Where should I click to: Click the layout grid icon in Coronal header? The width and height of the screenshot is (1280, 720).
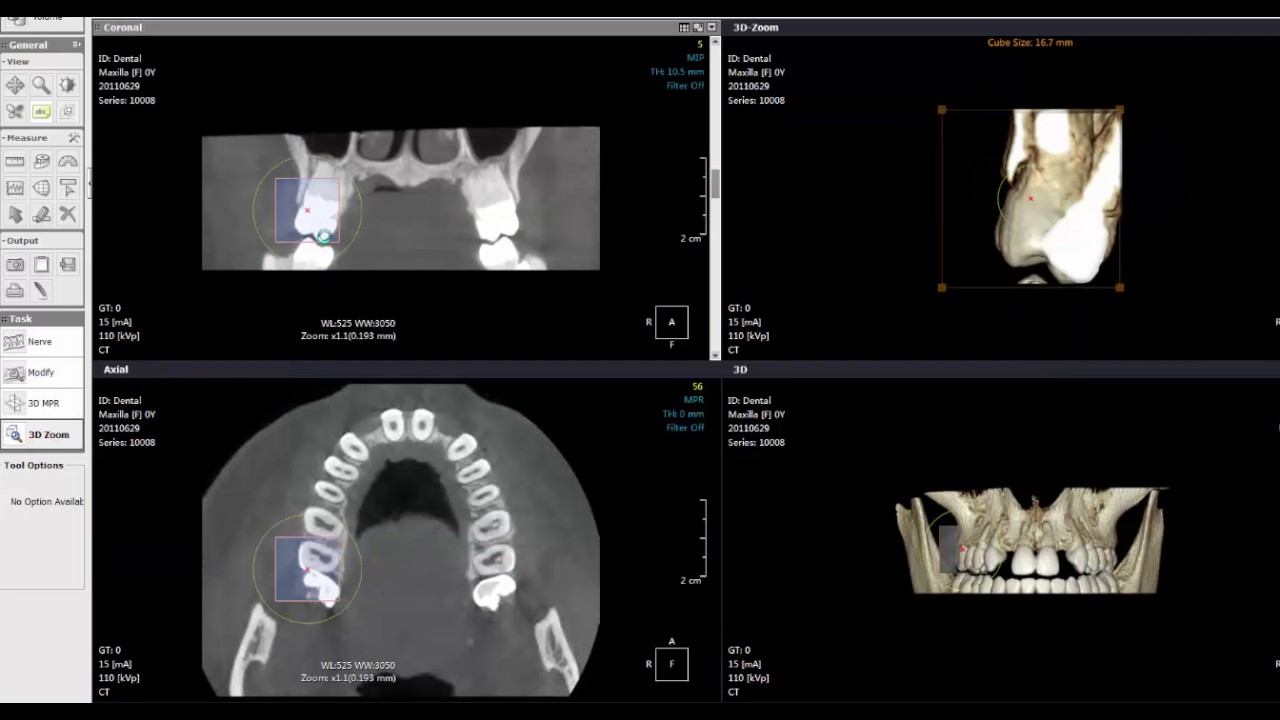tap(684, 27)
